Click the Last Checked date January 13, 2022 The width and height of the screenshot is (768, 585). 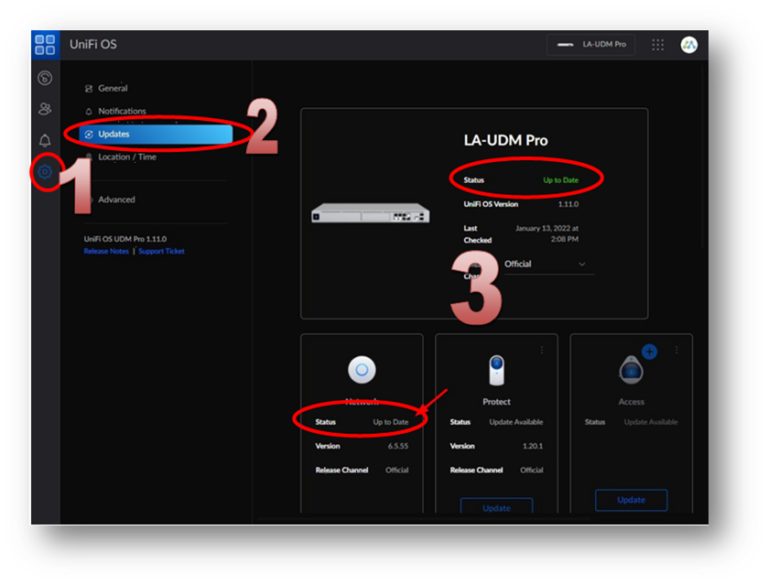click(547, 234)
